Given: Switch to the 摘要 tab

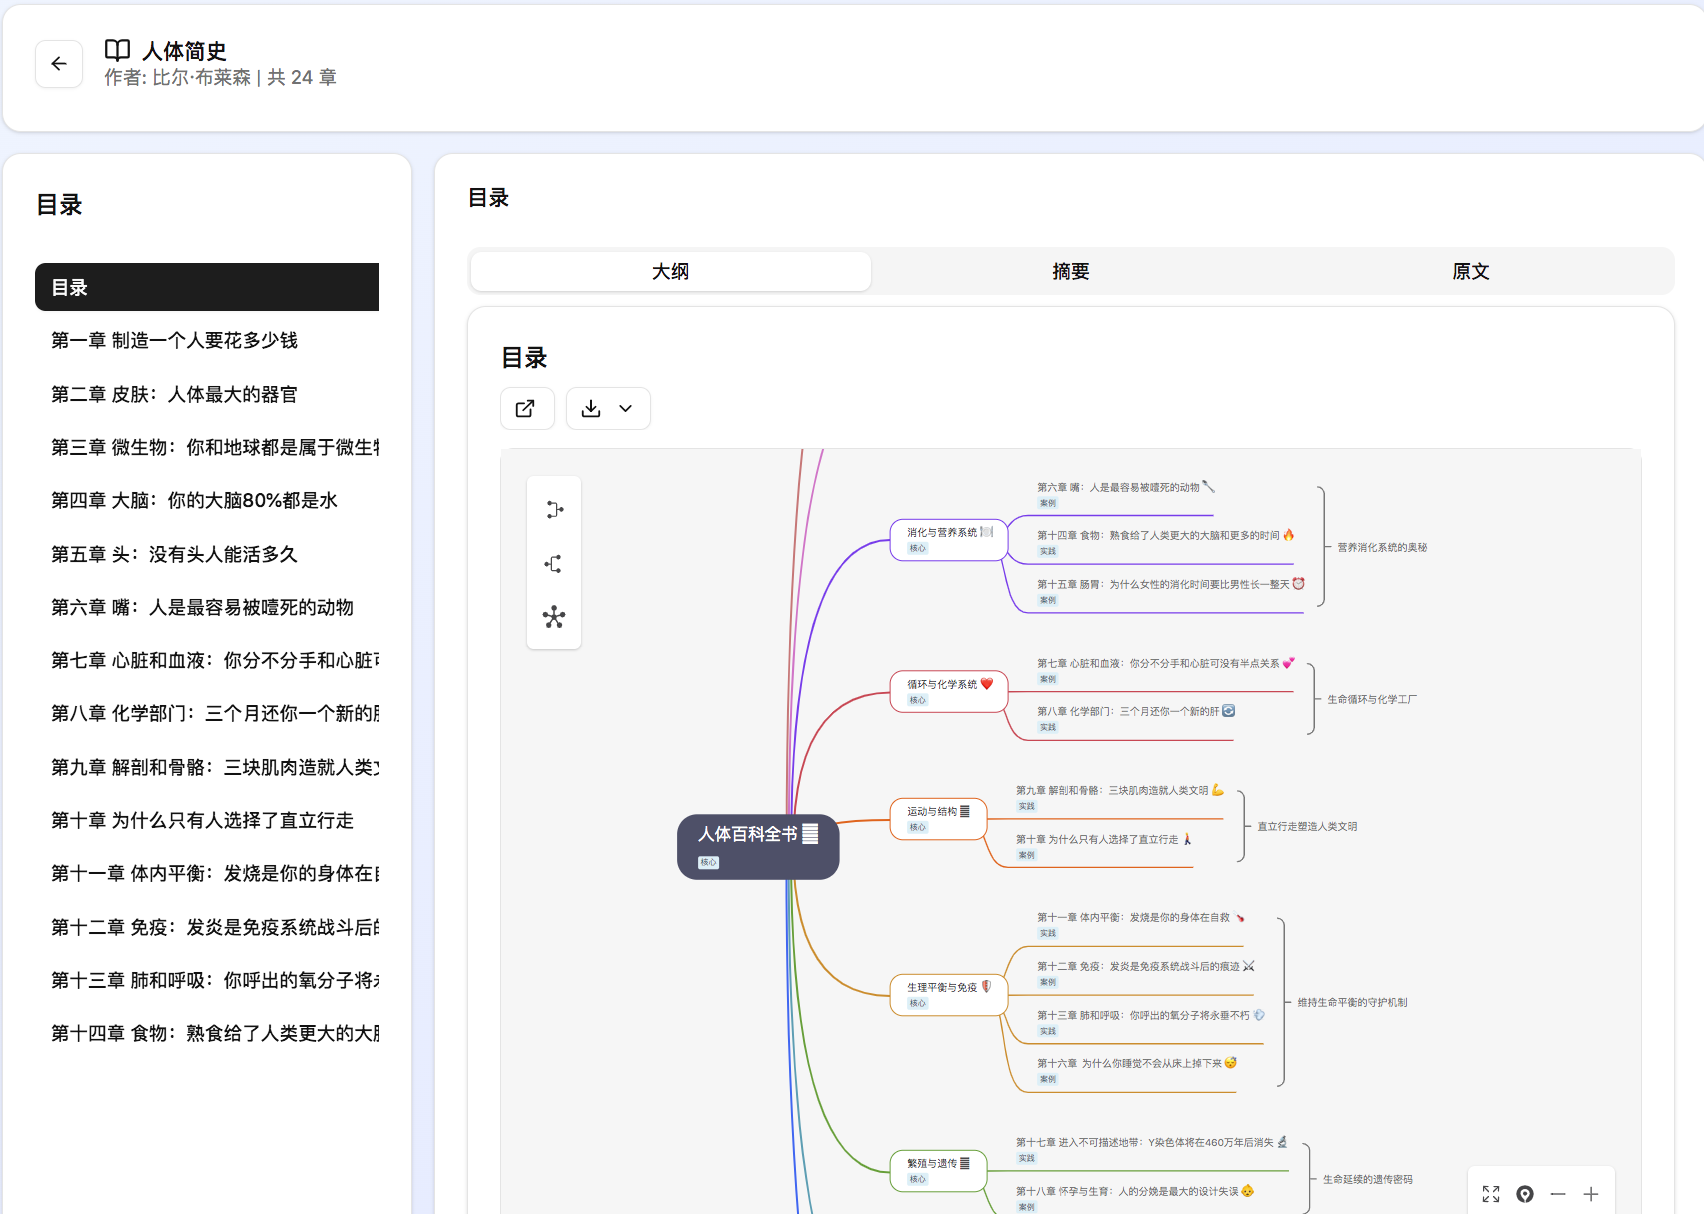Looking at the screenshot, I should [1070, 271].
